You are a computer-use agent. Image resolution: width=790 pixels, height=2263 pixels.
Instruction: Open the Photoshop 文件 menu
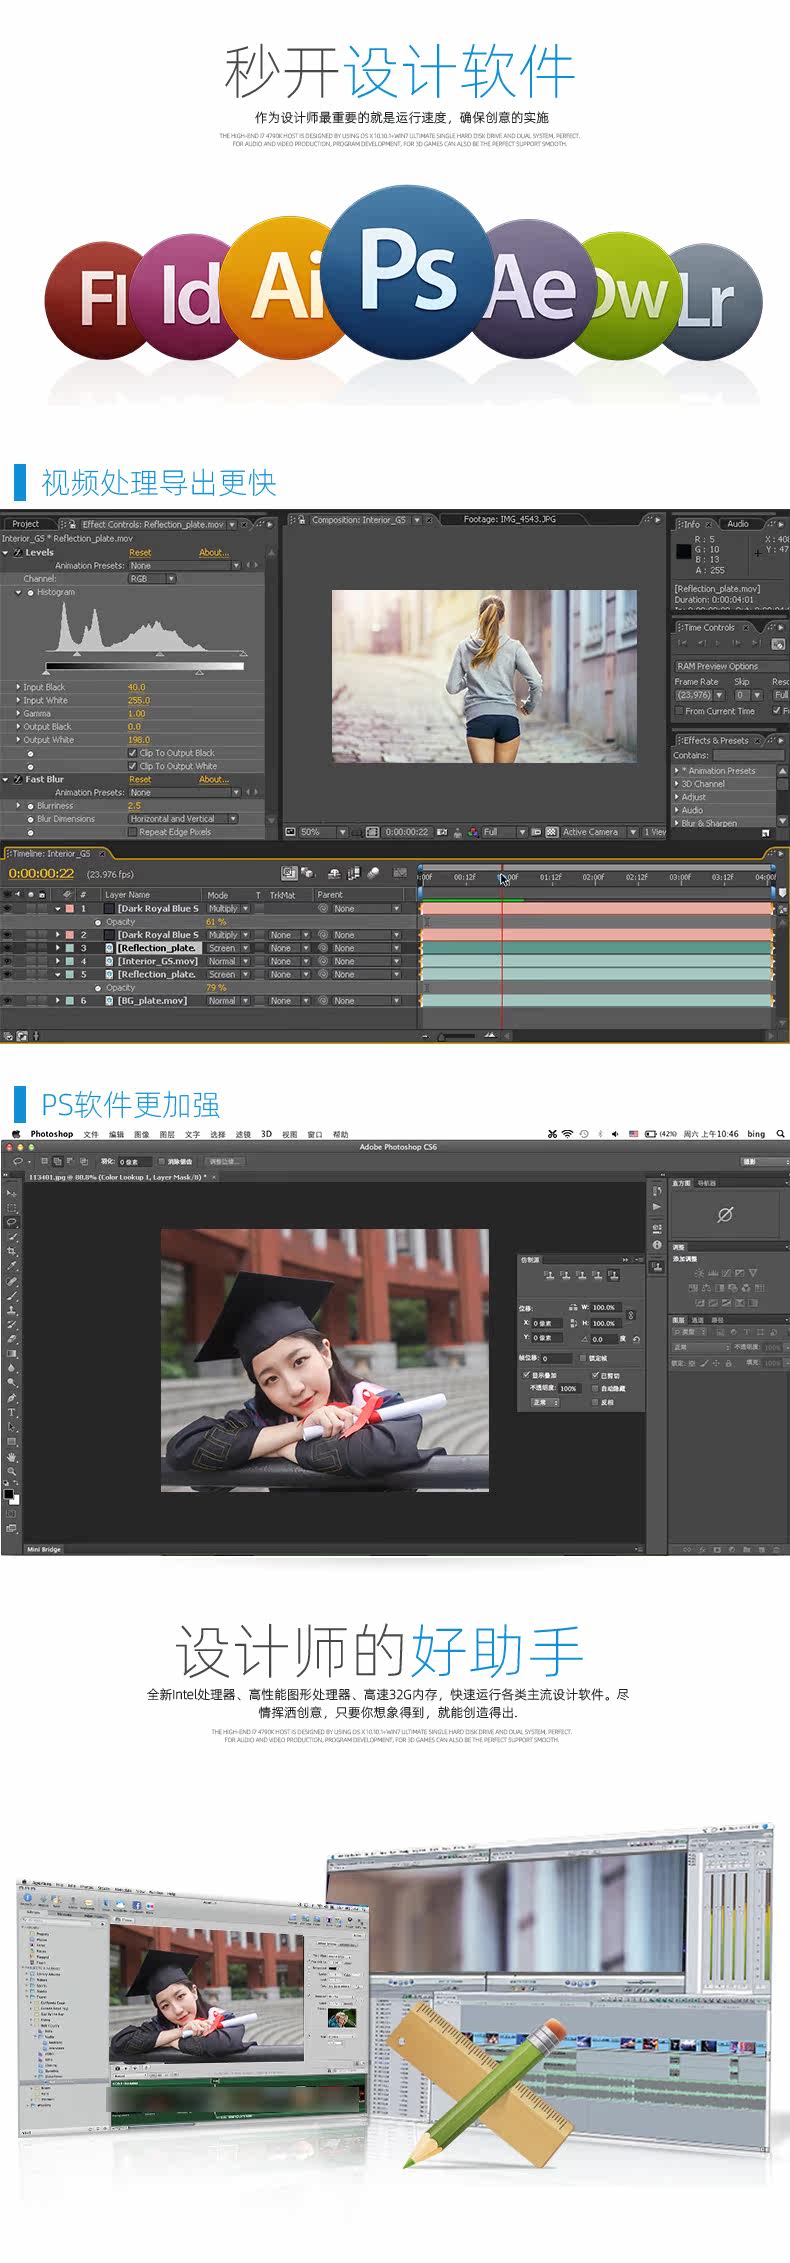(91, 1134)
